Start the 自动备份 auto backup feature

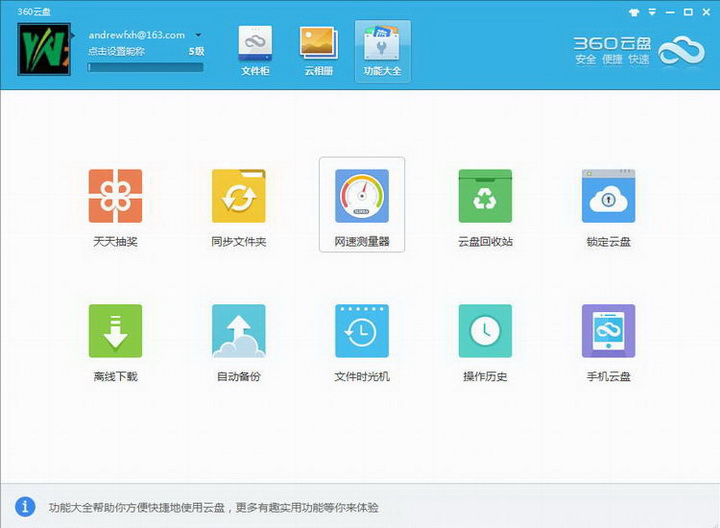(238, 331)
